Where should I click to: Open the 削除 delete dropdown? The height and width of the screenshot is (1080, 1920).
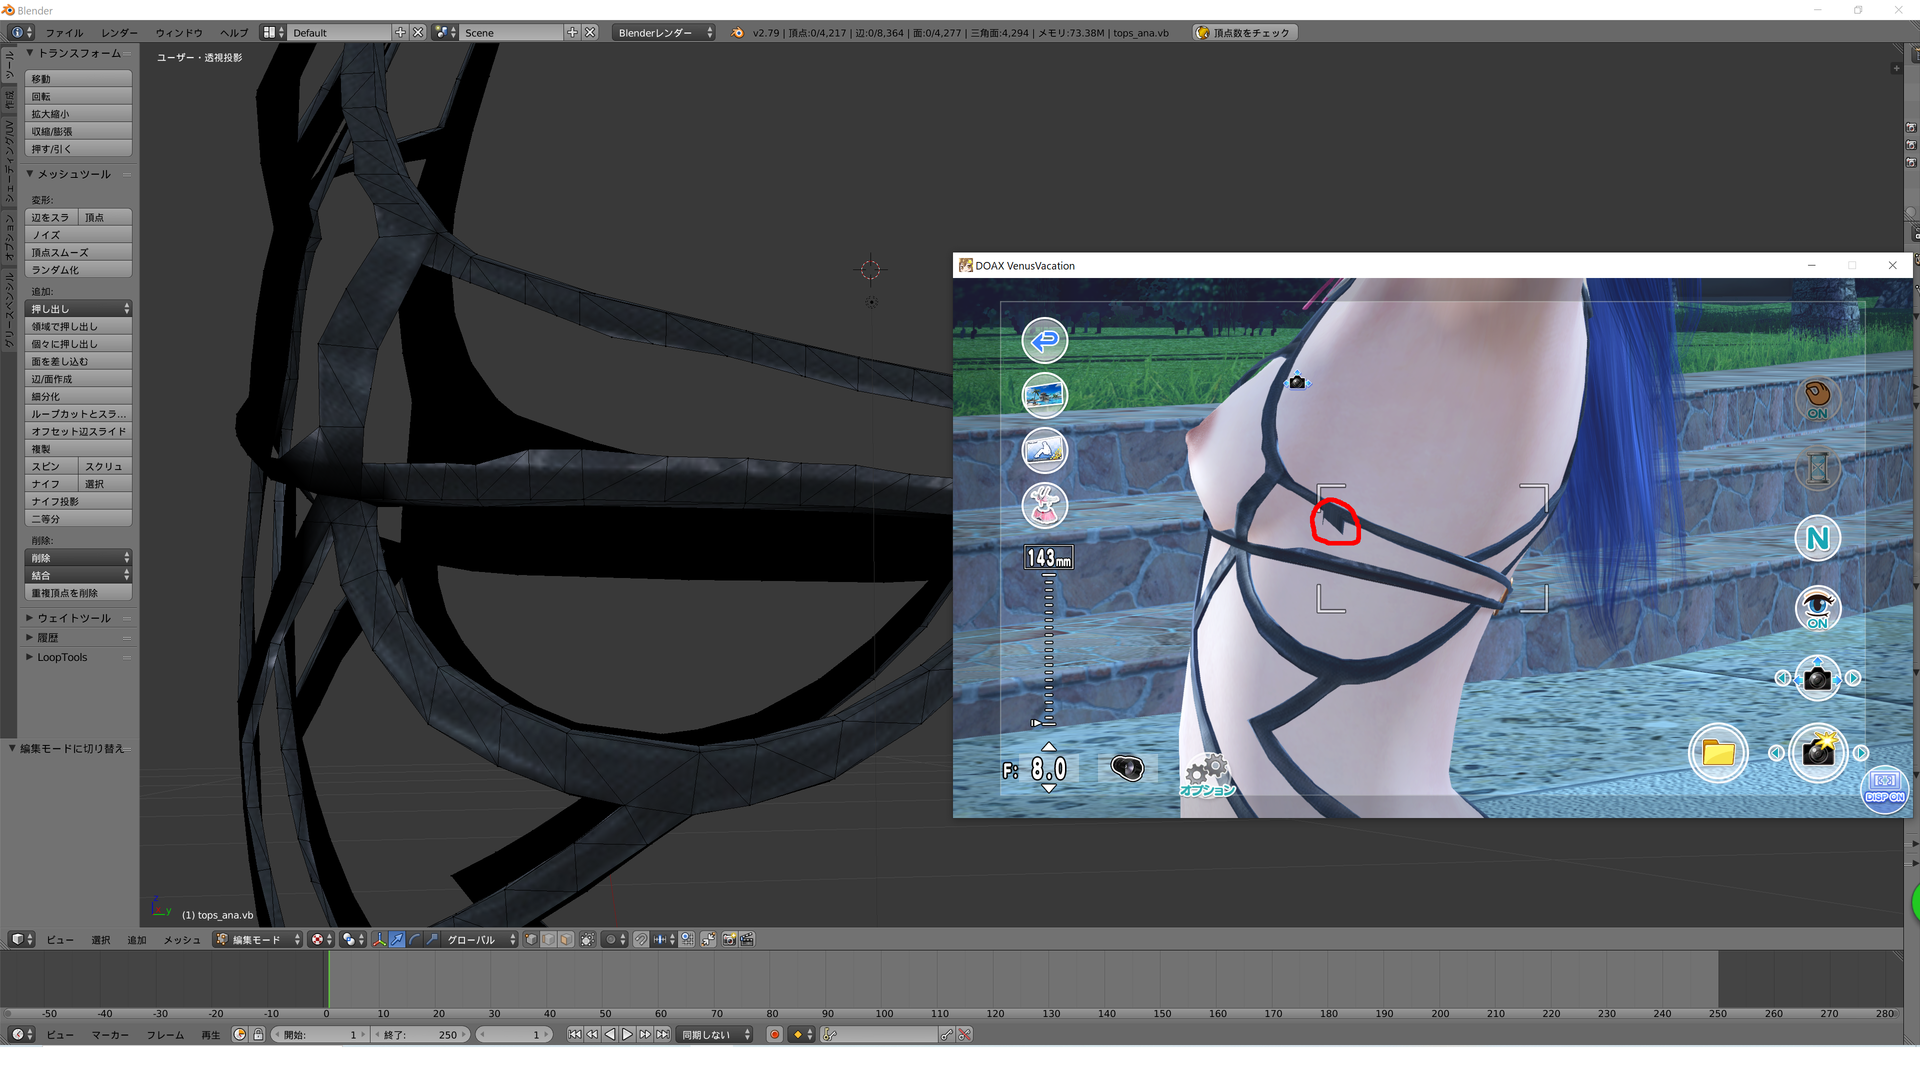(x=79, y=558)
